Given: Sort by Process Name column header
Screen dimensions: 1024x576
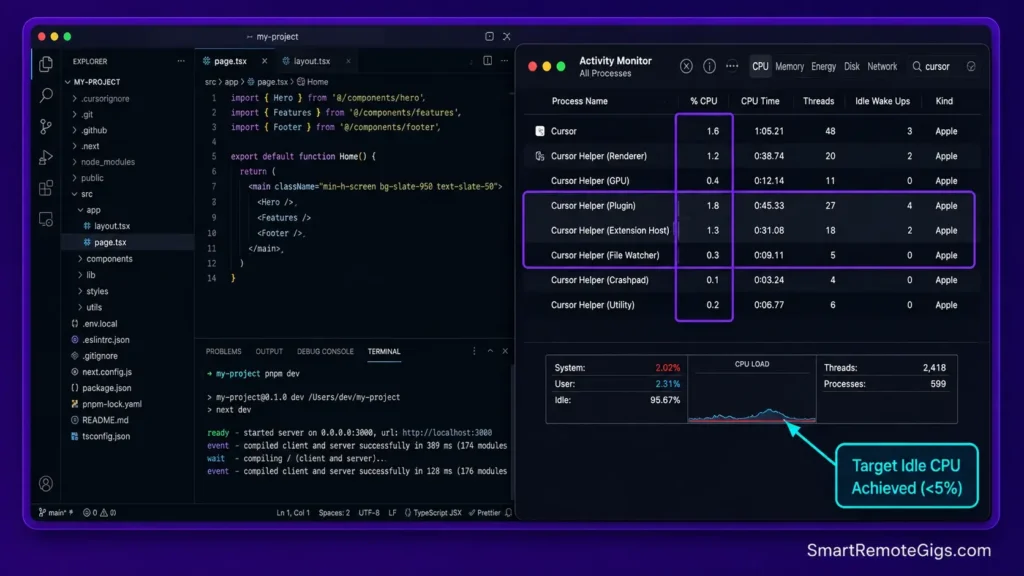Looking at the screenshot, I should click(580, 101).
